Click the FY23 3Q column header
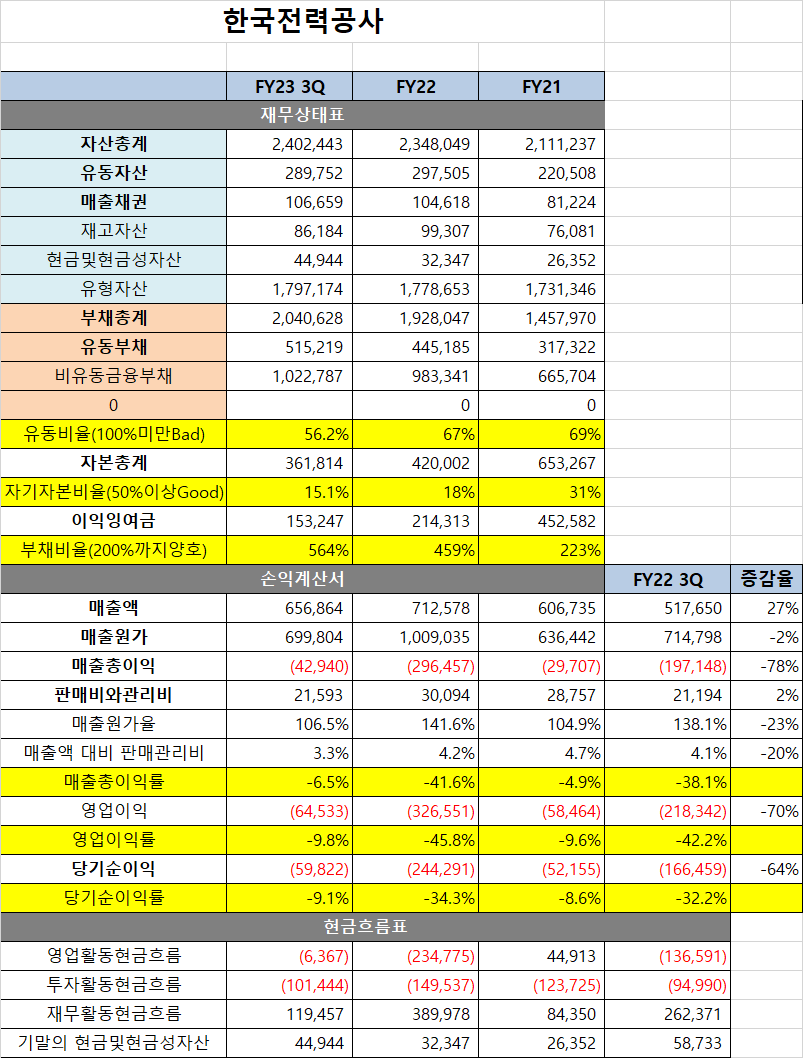The height and width of the screenshot is (1058, 803). coord(291,86)
